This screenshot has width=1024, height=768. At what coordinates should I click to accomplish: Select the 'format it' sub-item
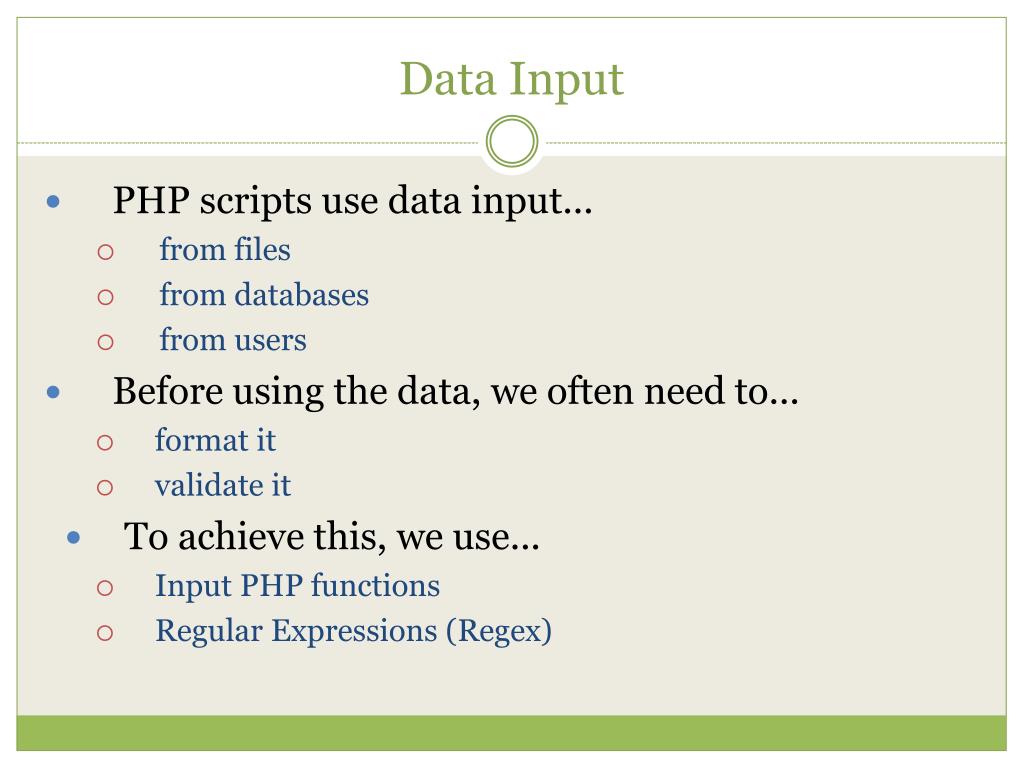click(215, 440)
